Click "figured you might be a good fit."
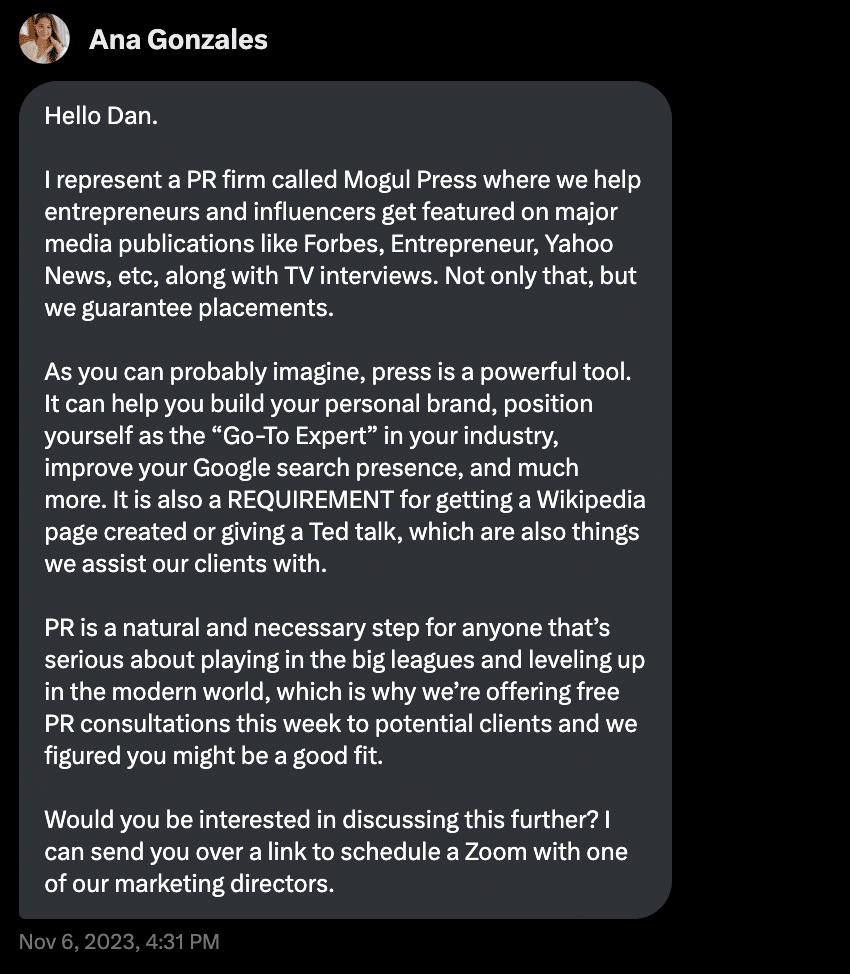 click(x=213, y=756)
